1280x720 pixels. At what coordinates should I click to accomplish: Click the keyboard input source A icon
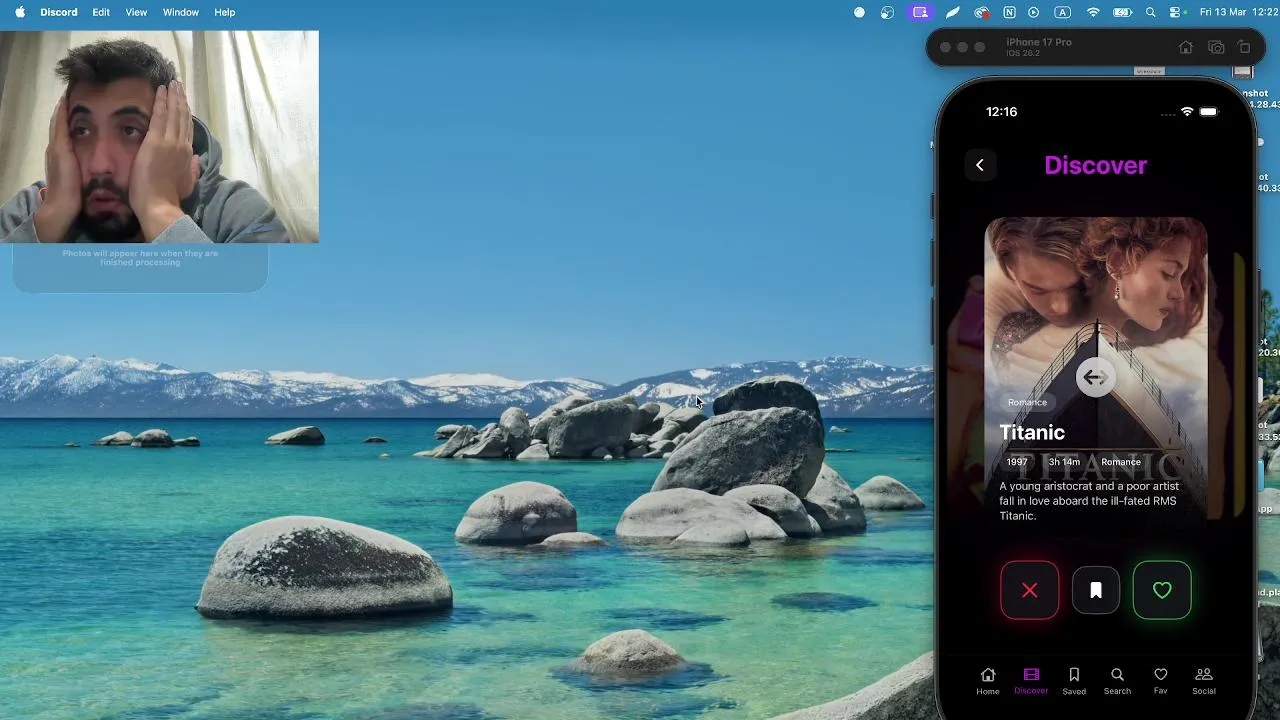tap(1063, 12)
